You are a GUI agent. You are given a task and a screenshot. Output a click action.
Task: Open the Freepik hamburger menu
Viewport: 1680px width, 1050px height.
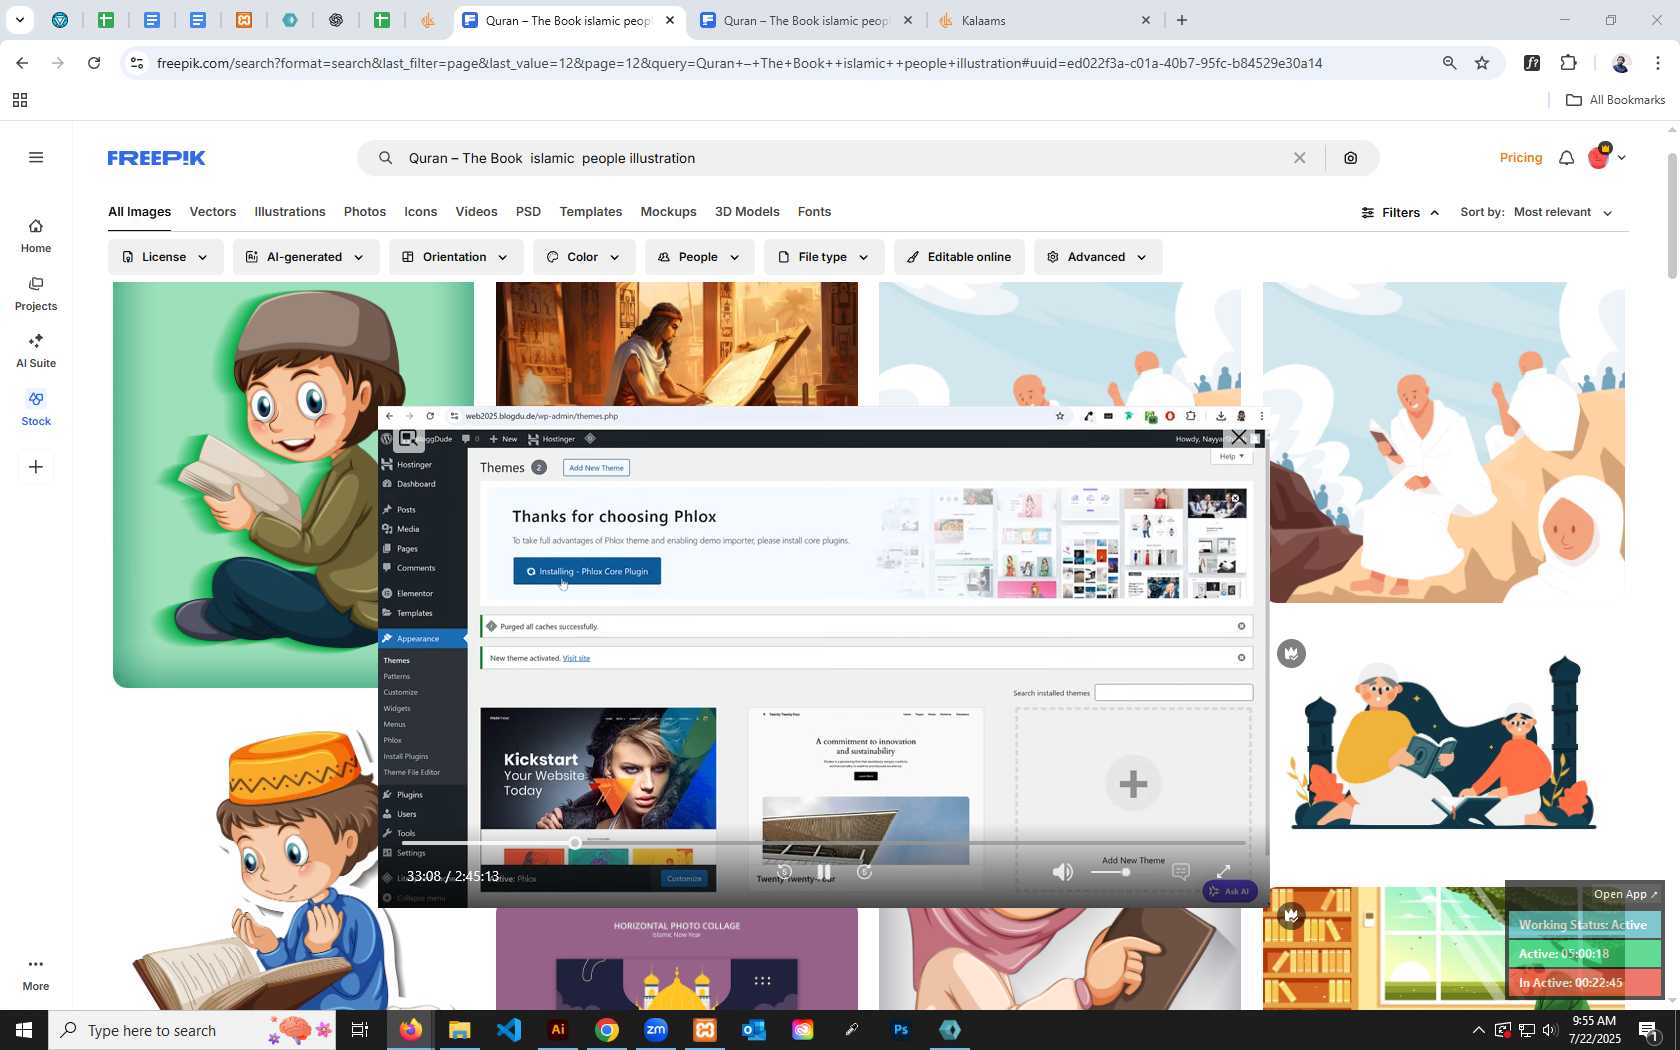(x=36, y=158)
